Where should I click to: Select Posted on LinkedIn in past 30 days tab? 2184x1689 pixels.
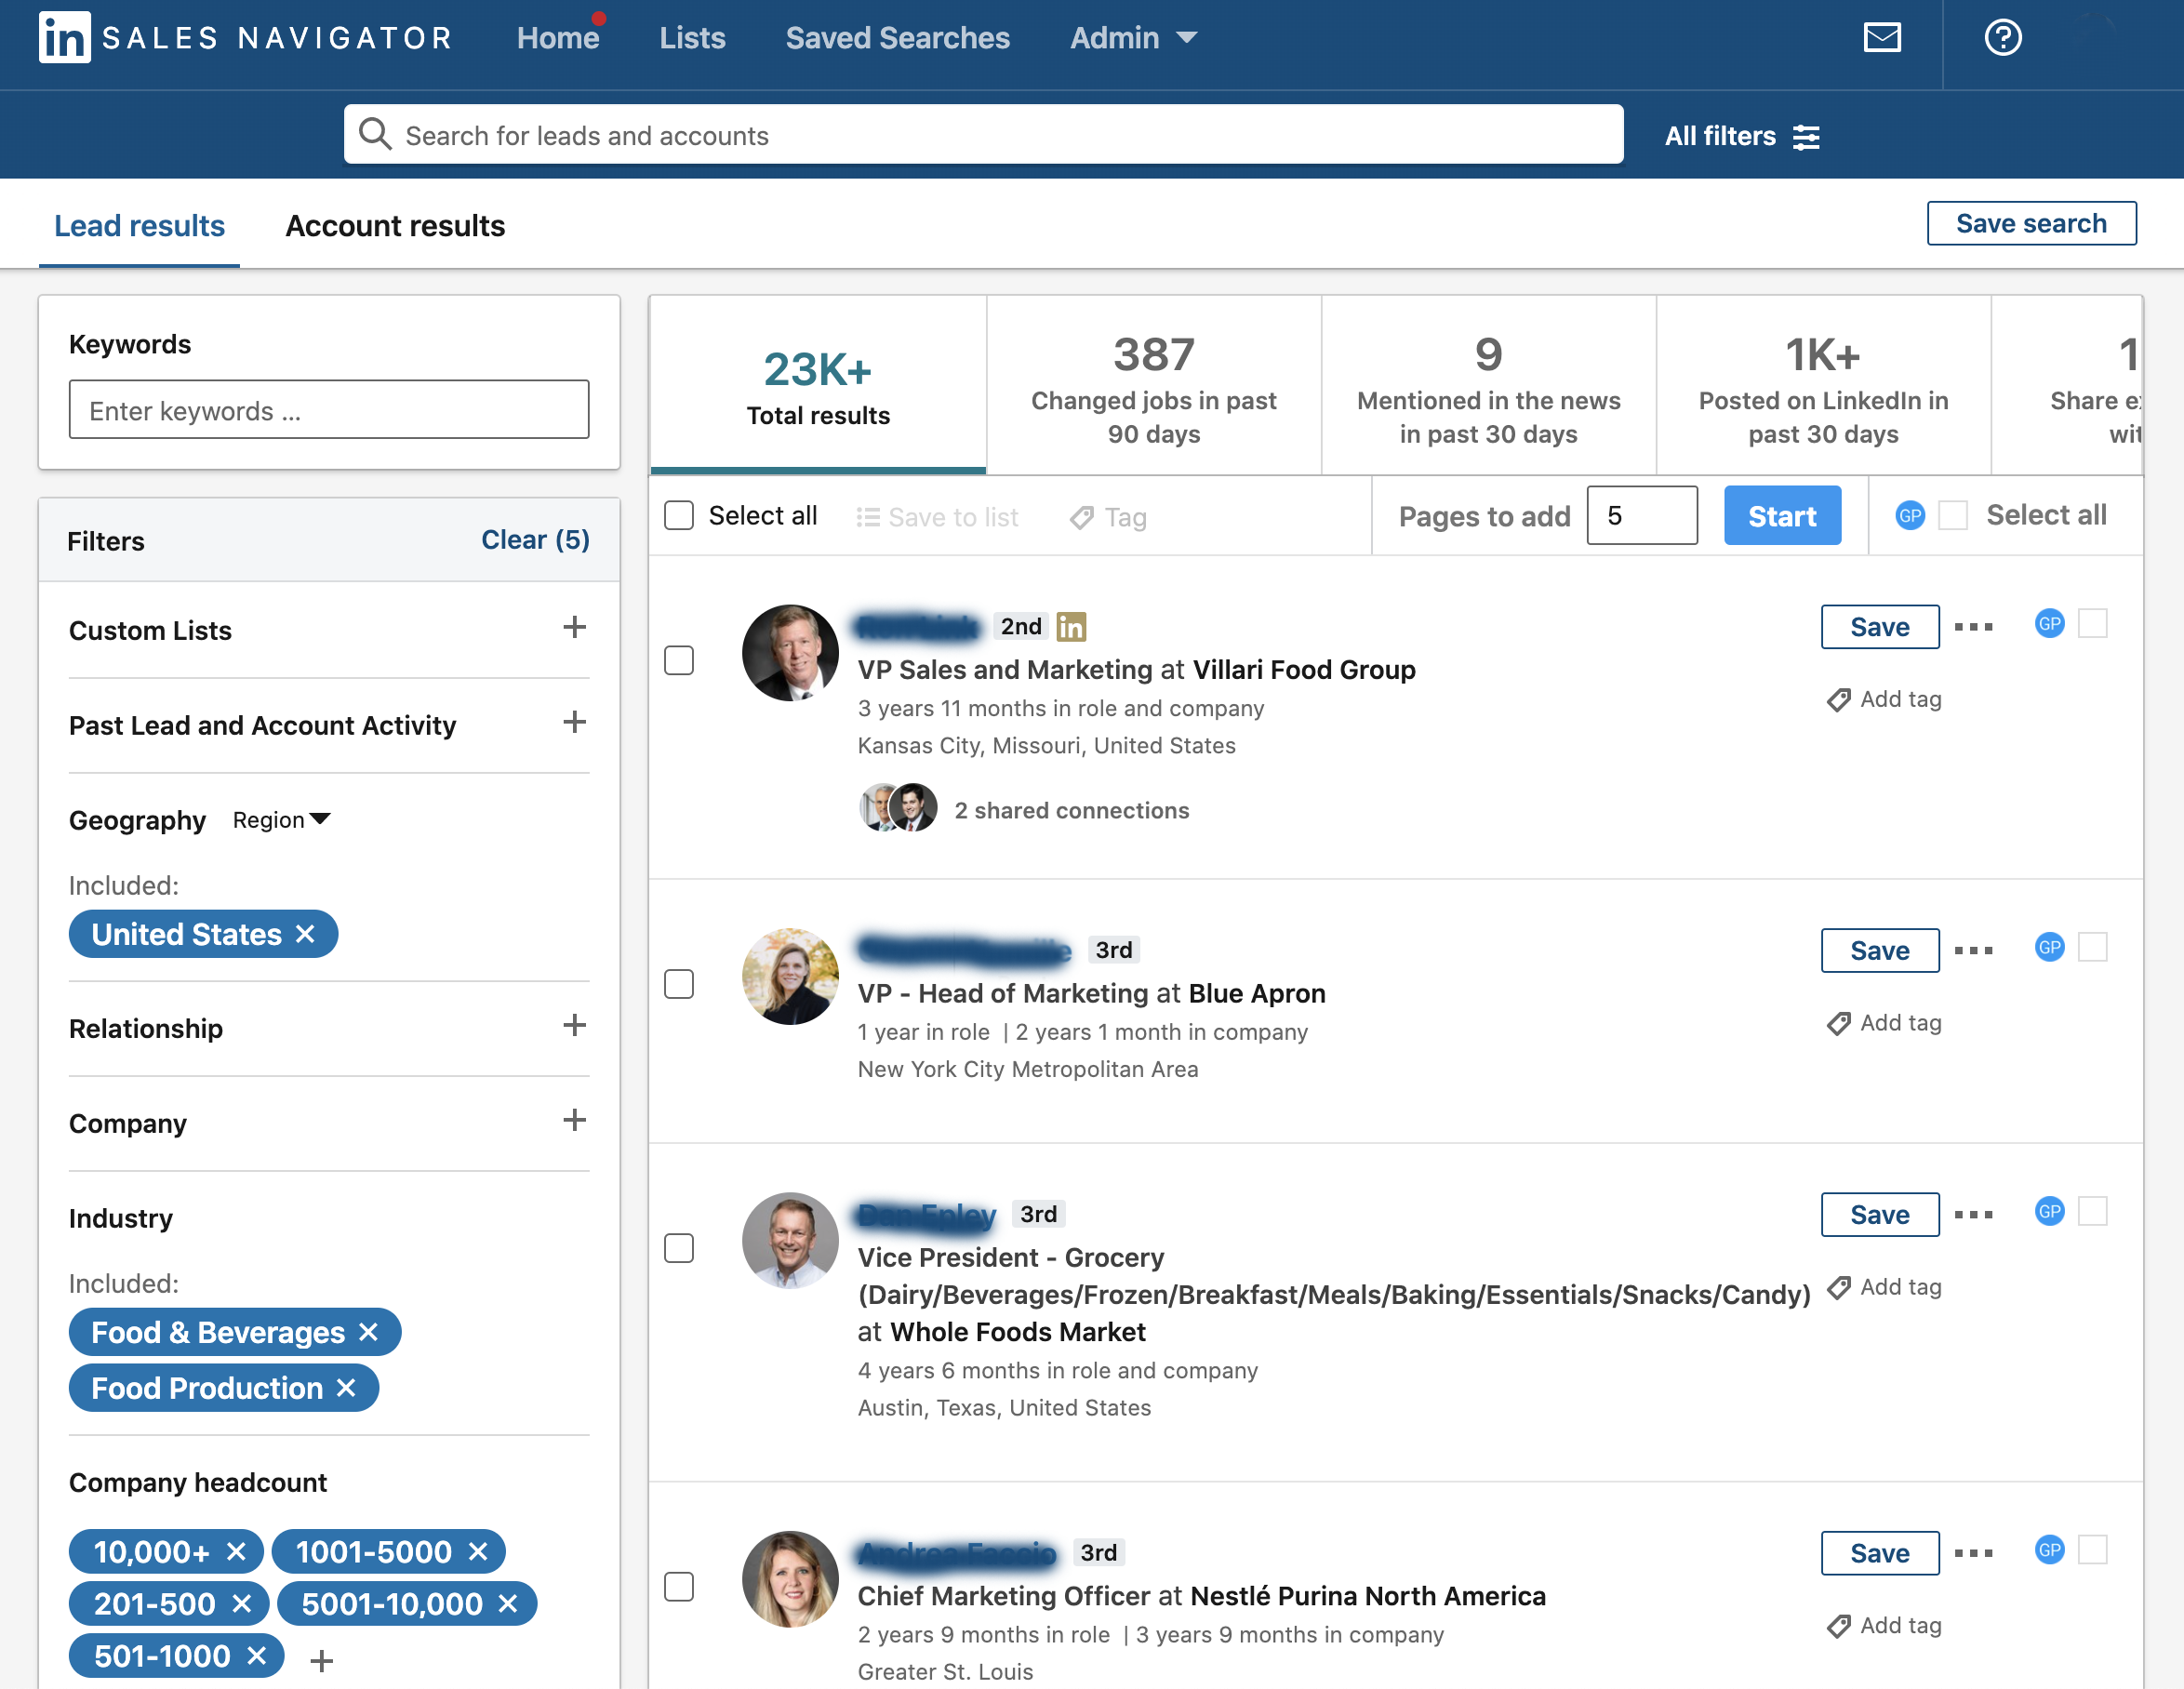pos(1824,385)
